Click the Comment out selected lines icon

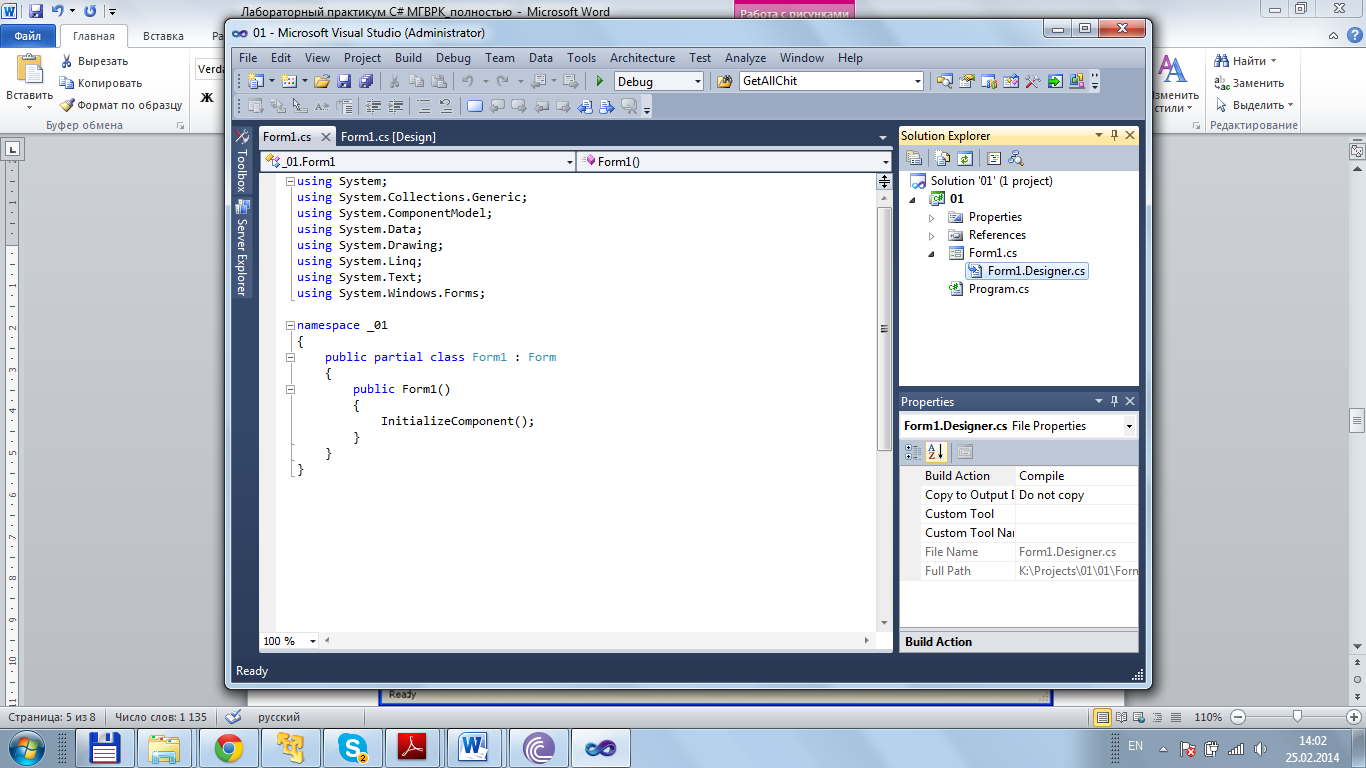point(424,105)
